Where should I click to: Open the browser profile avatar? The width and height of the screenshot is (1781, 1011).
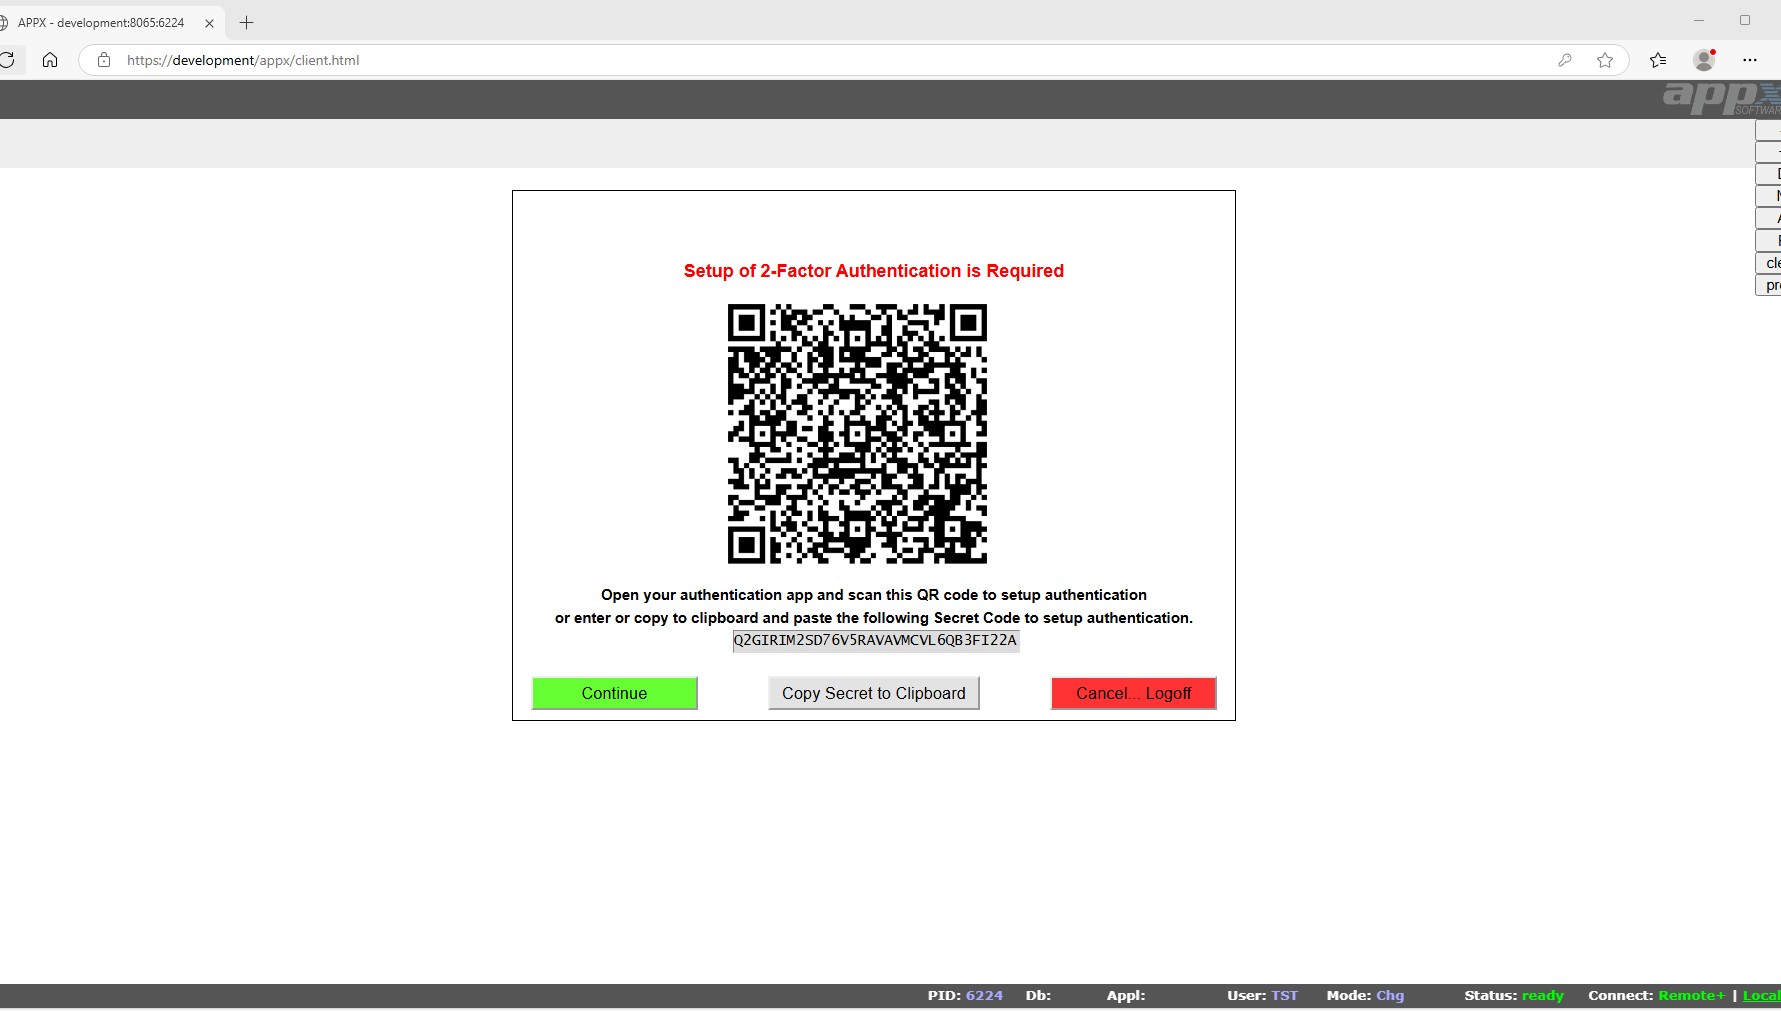(x=1704, y=60)
